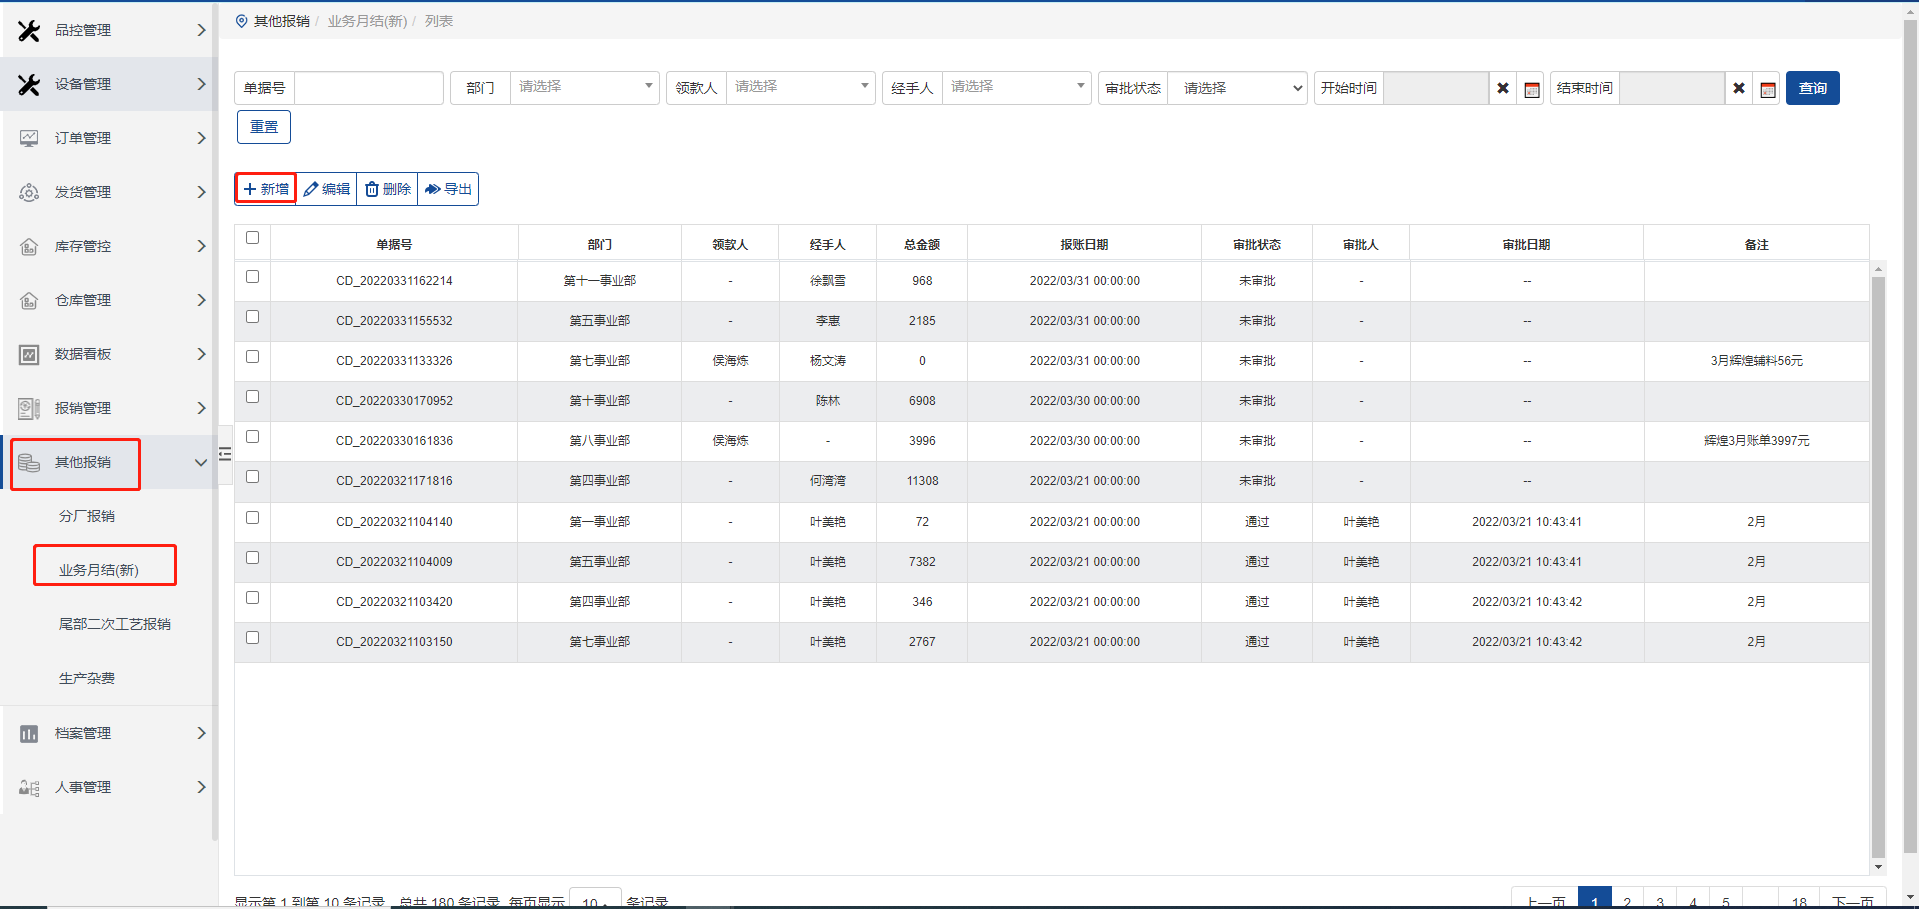The image size is (1919, 909).
Task: Click the Export (导出) toolbar button
Action: (x=448, y=189)
